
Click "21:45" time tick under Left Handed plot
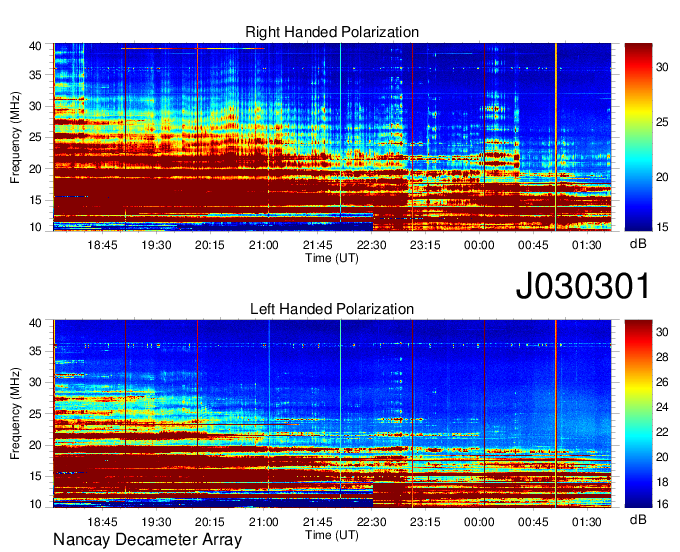click(317, 522)
